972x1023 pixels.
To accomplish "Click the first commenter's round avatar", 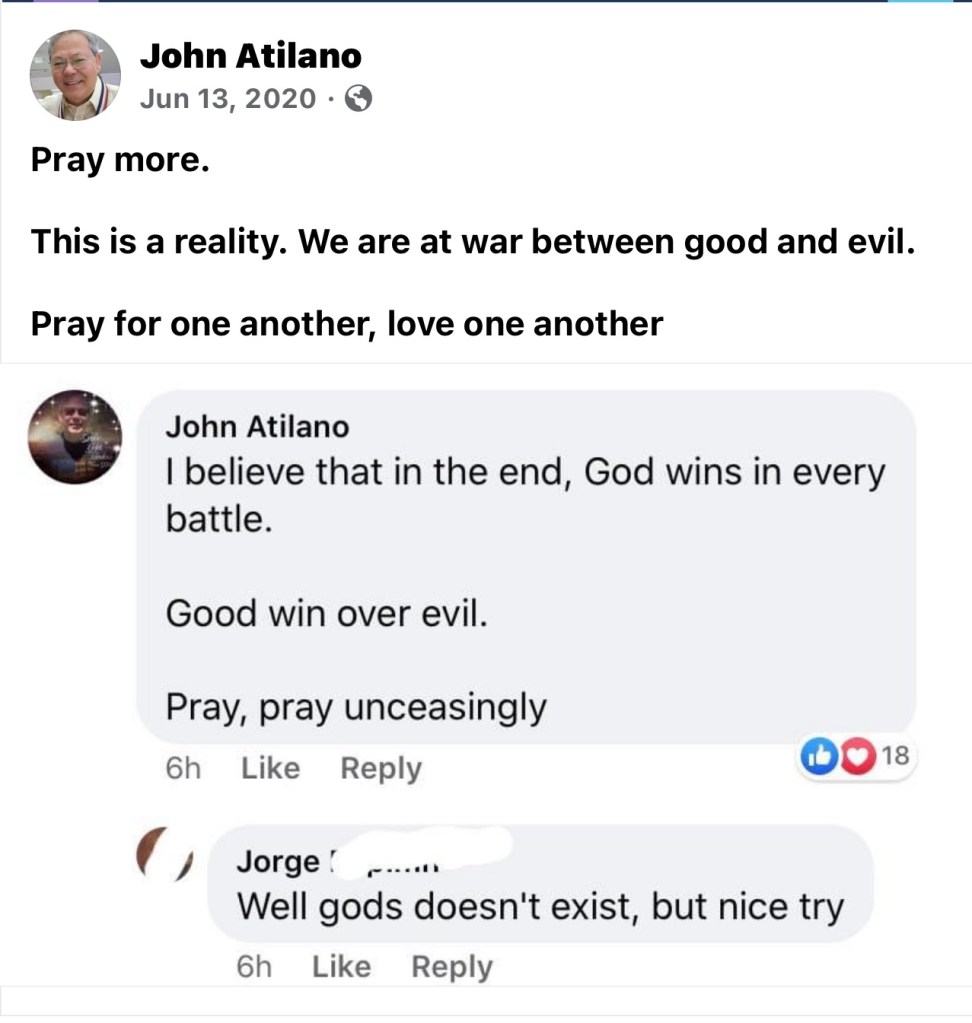I will (75, 437).
